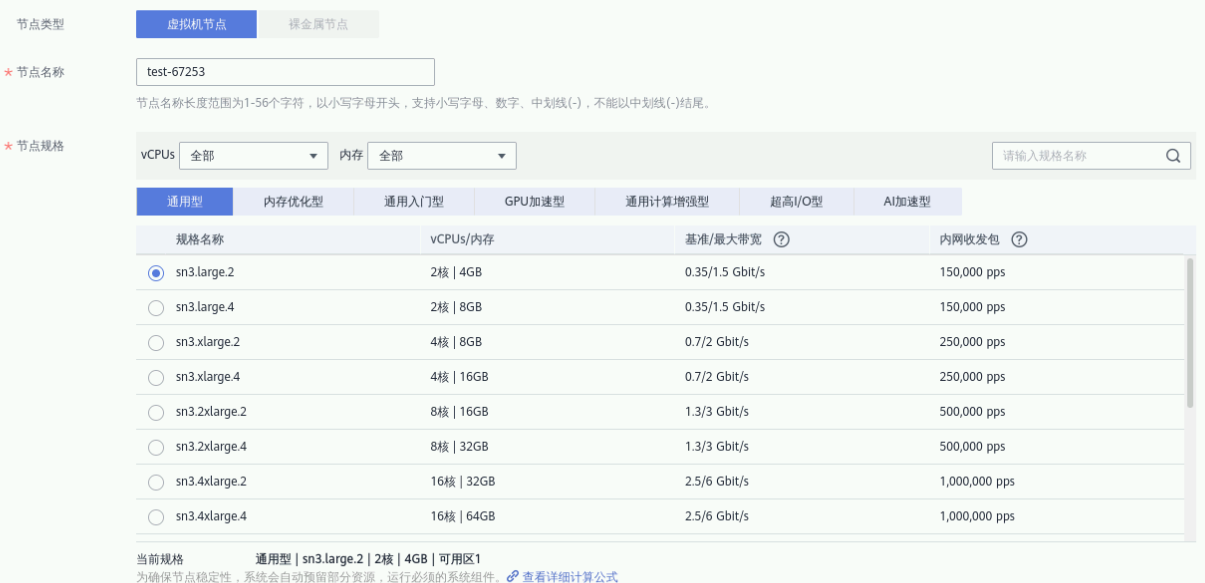Select the sn3.xlarge.2 spec option

pos(156,343)
